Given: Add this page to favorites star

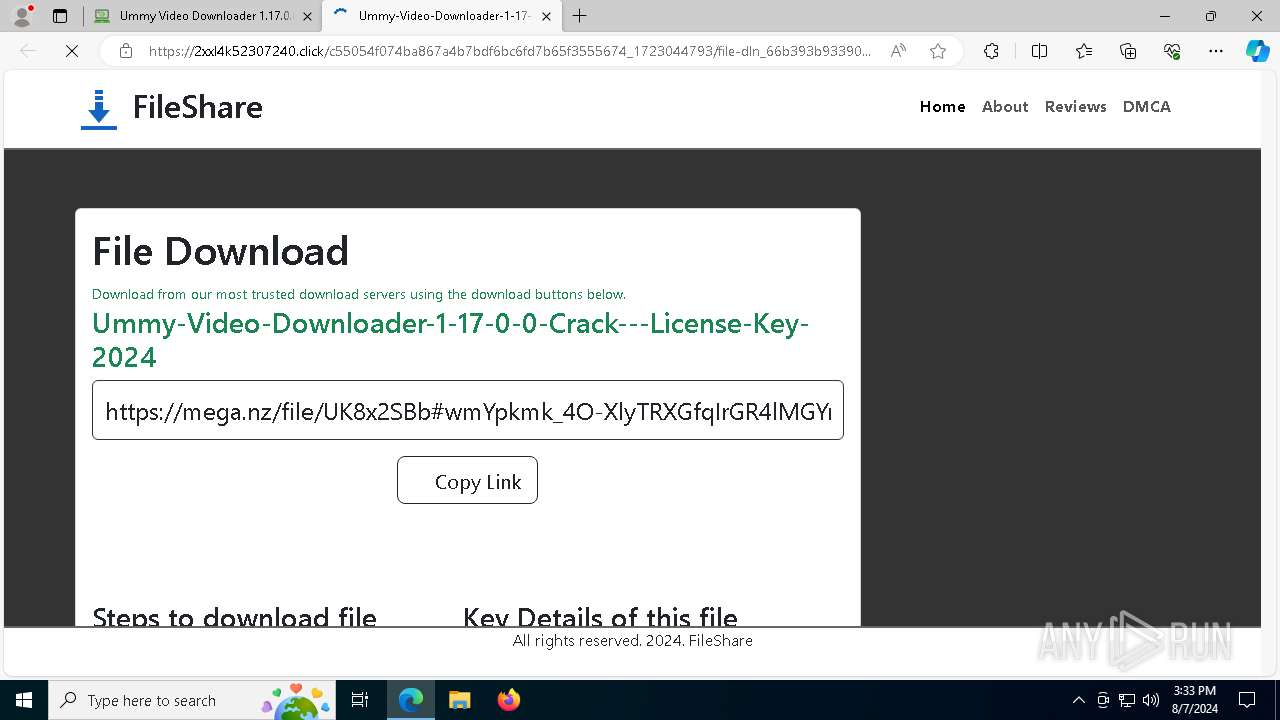Looking at the screenshot, I should click(938, 51).
